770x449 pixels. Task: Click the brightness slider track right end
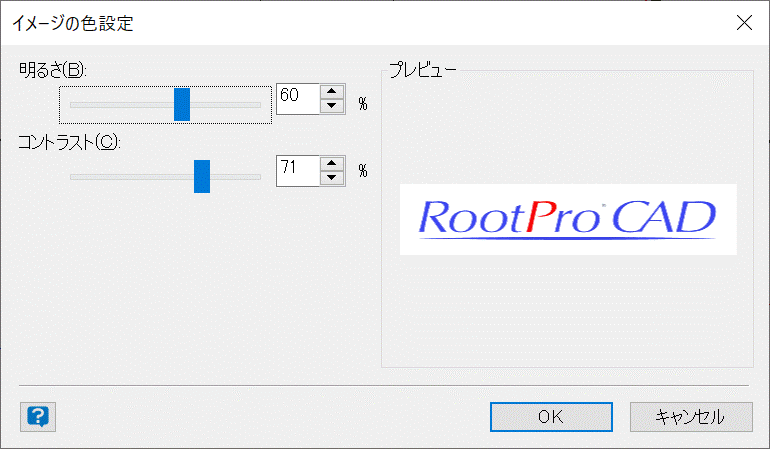pyautogui.click(x=256, y=105)
